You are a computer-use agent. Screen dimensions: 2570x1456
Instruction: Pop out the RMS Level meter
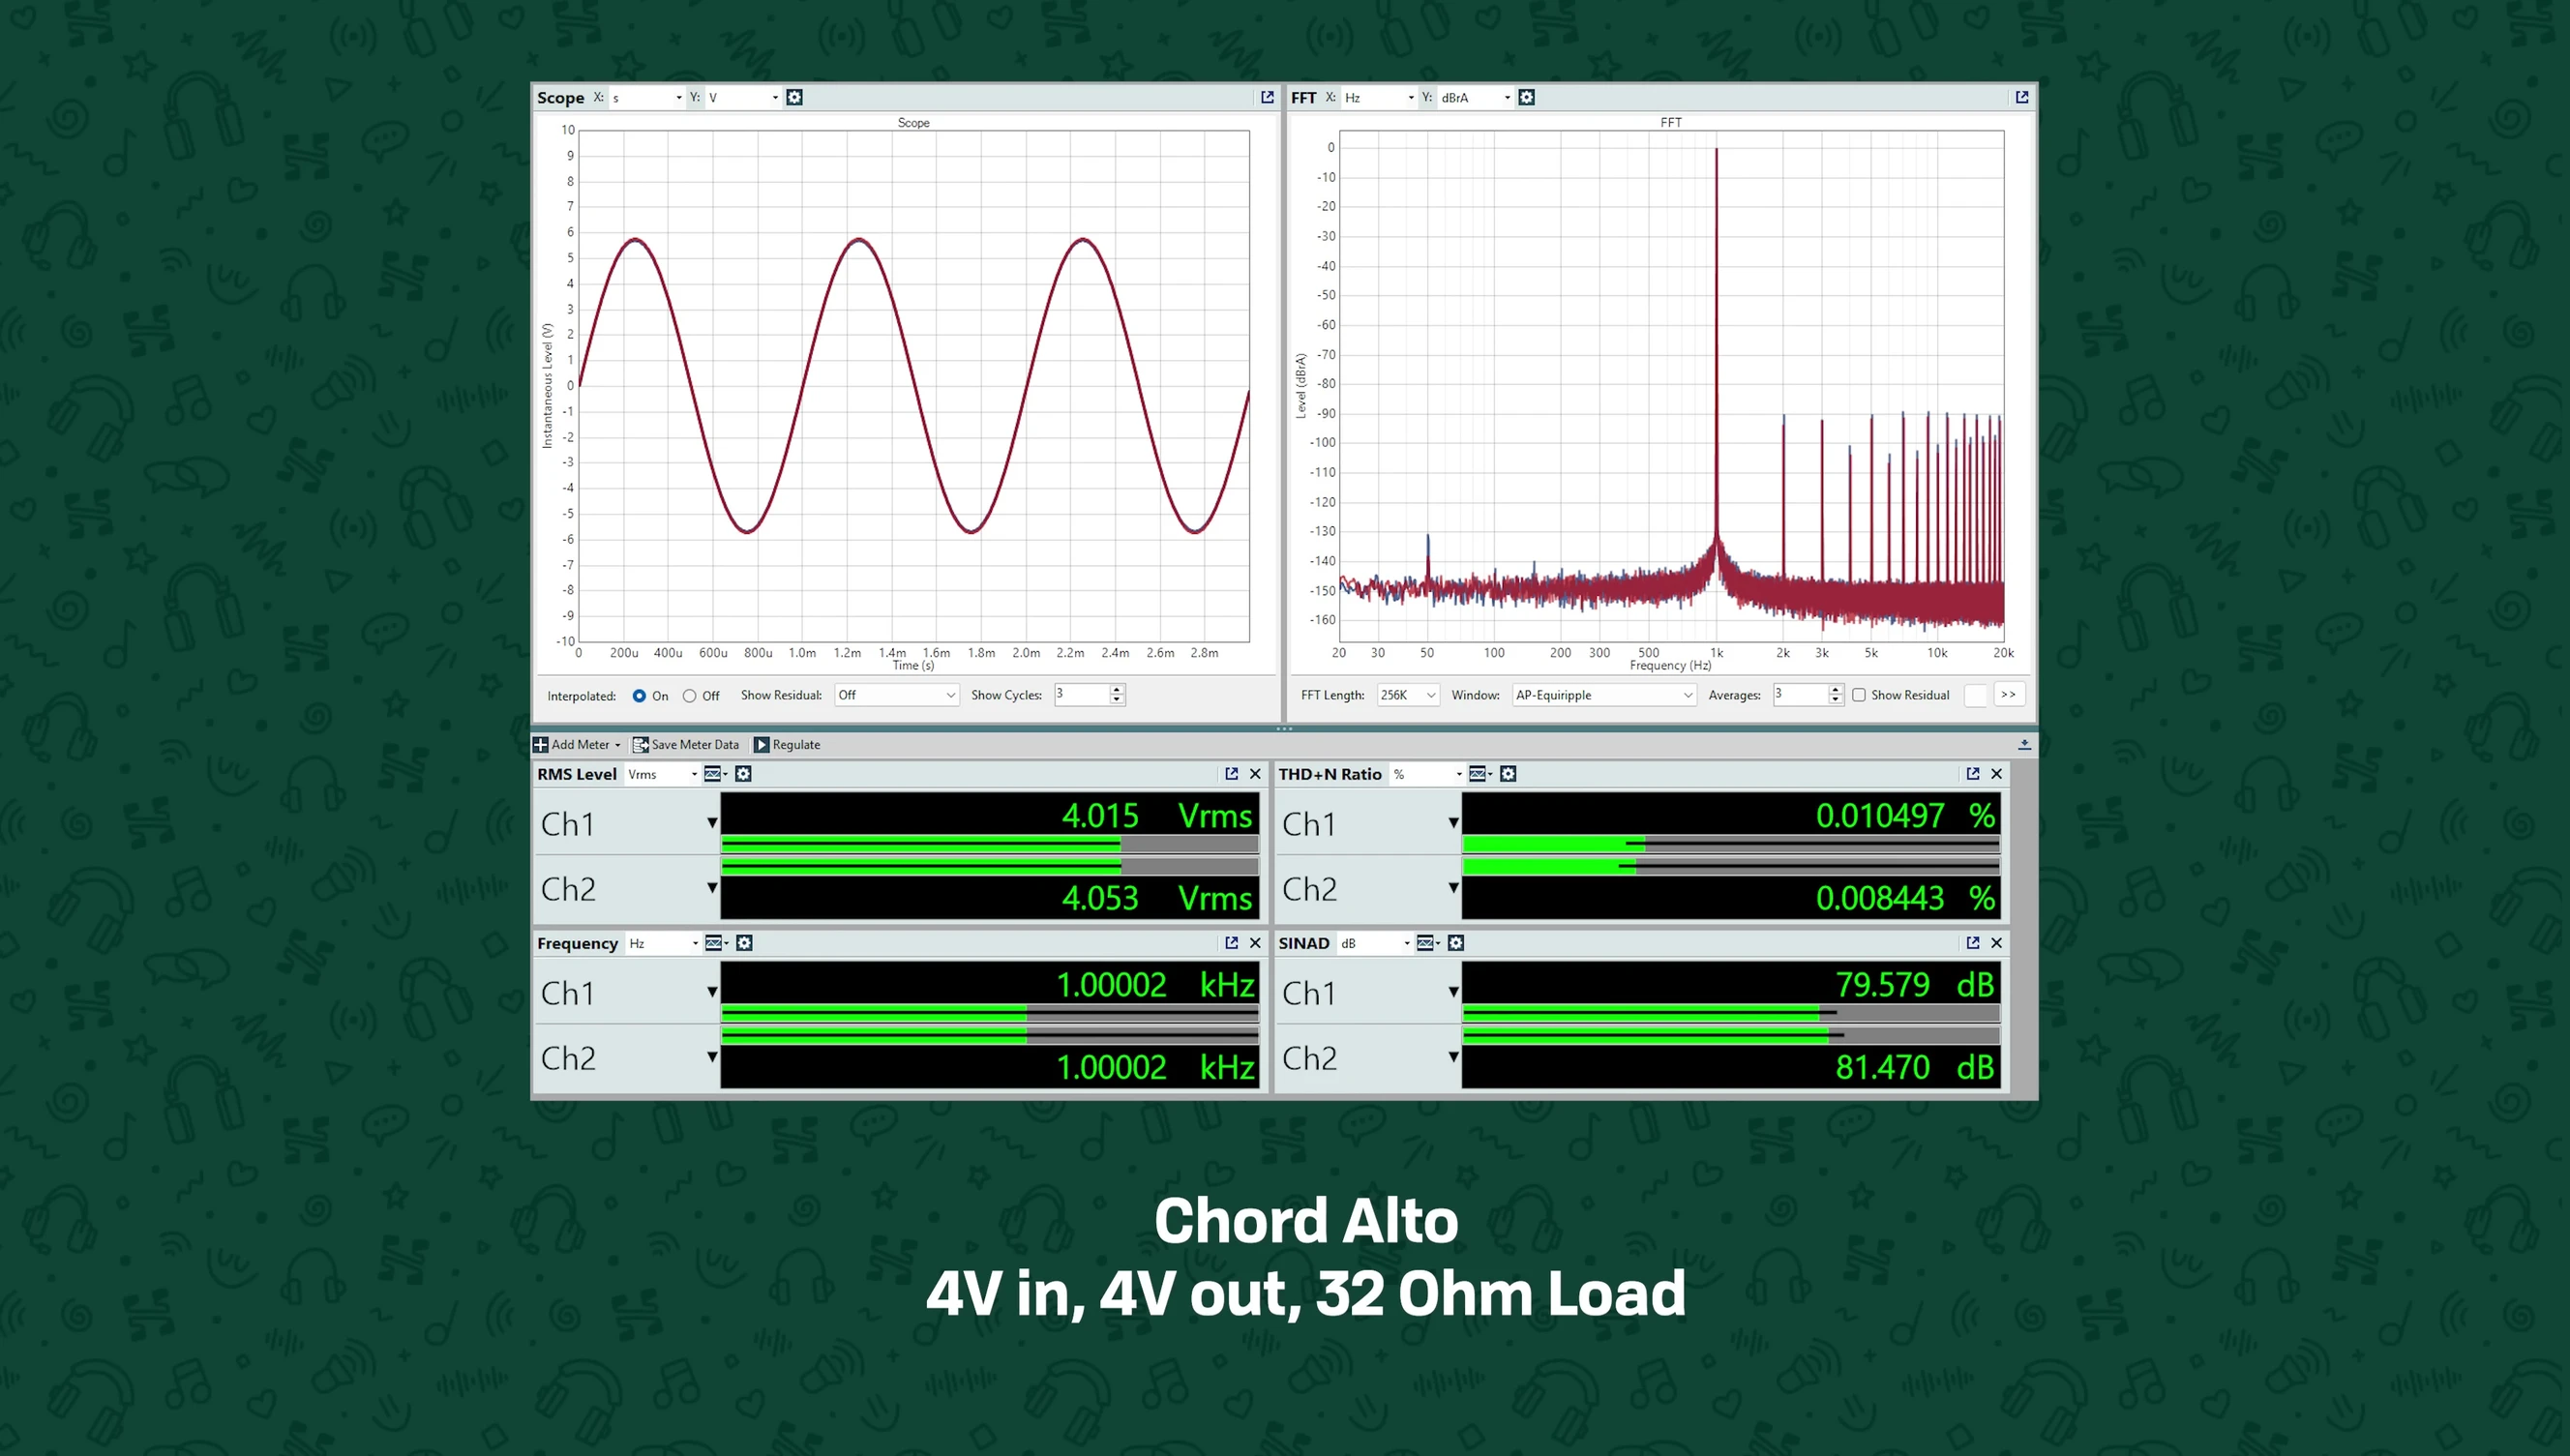1231,774
